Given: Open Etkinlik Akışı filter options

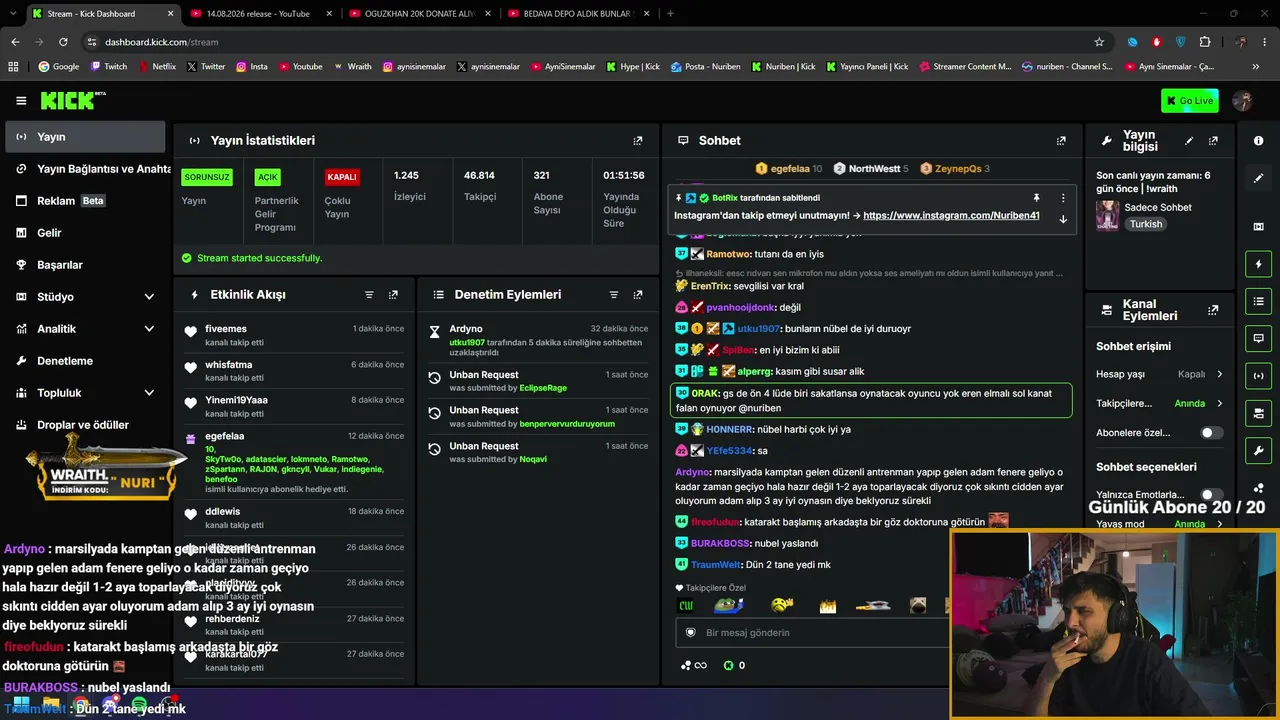Looking at the screenshot, I should (369, 295).
